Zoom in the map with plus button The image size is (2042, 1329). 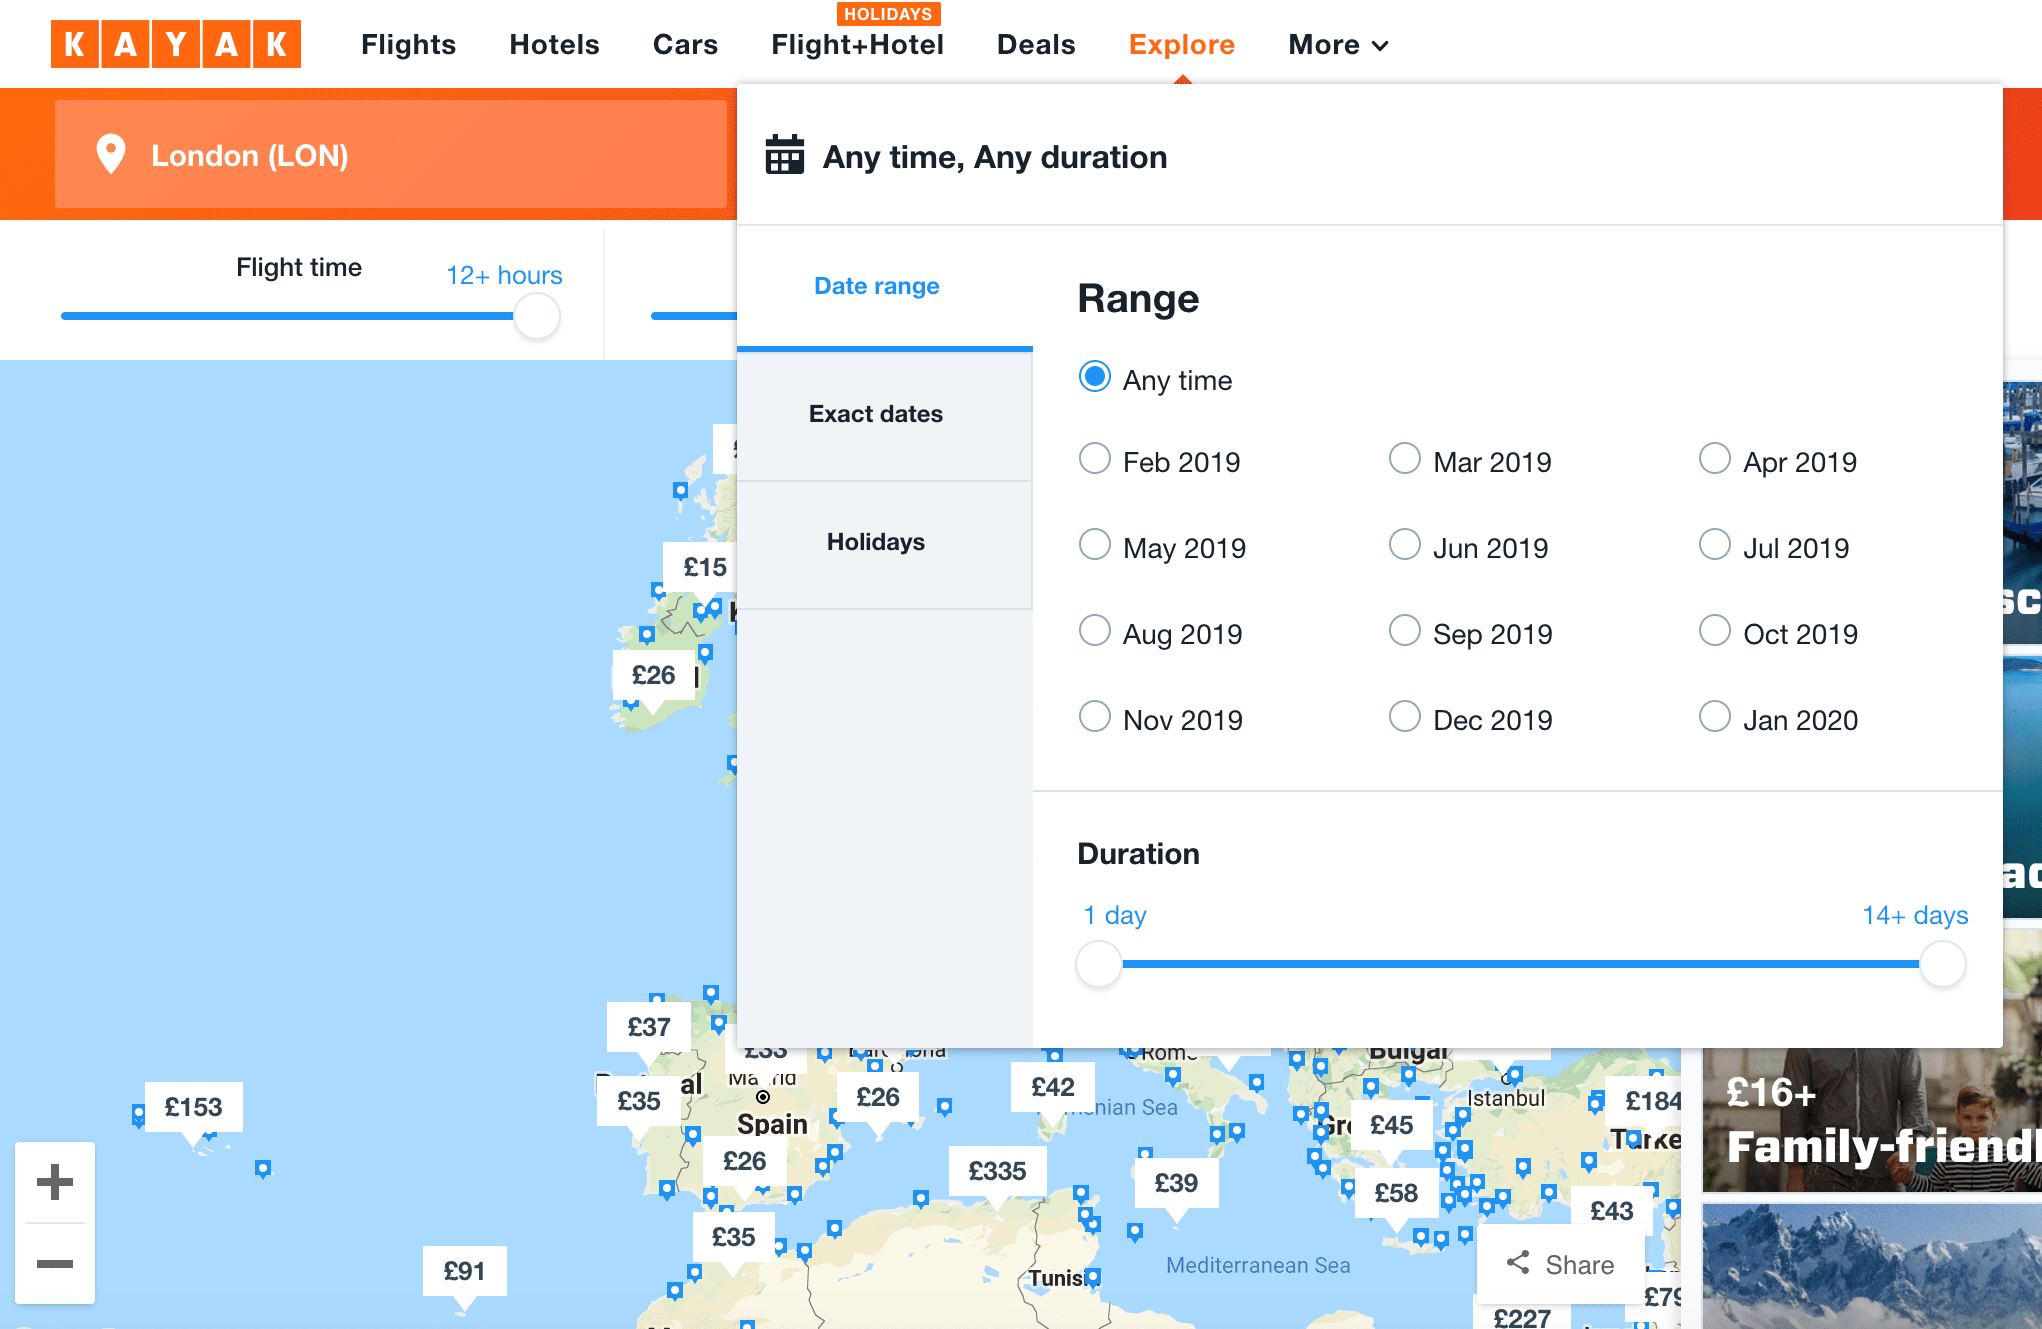pos(55,1182)
